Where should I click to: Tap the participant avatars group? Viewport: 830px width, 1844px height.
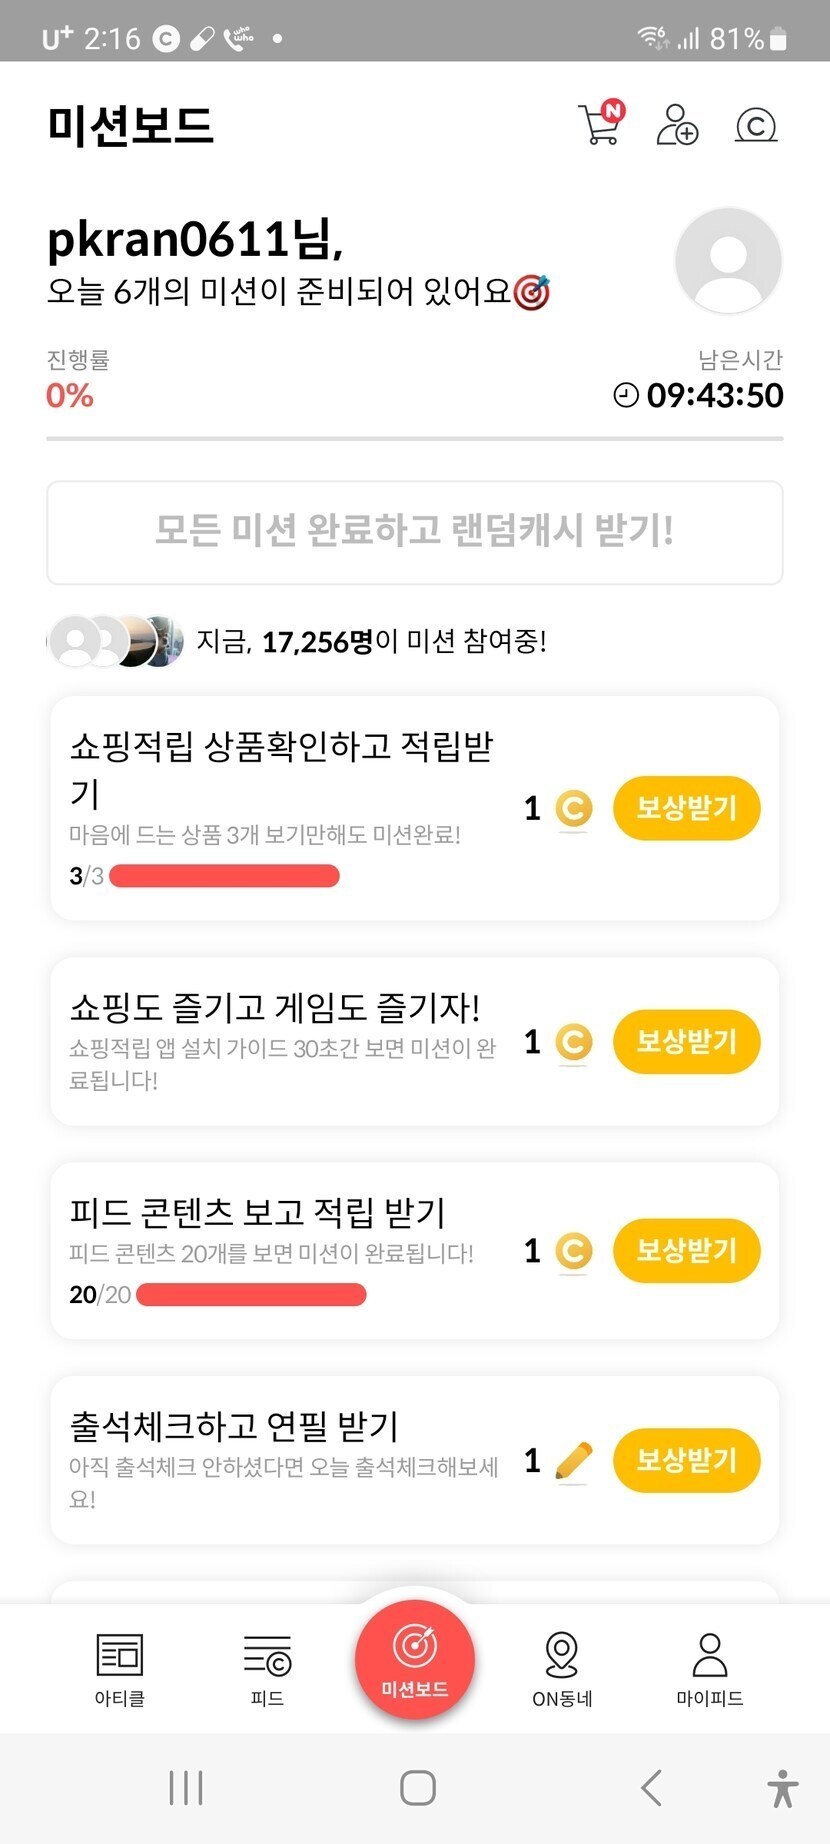click(115, 641)
